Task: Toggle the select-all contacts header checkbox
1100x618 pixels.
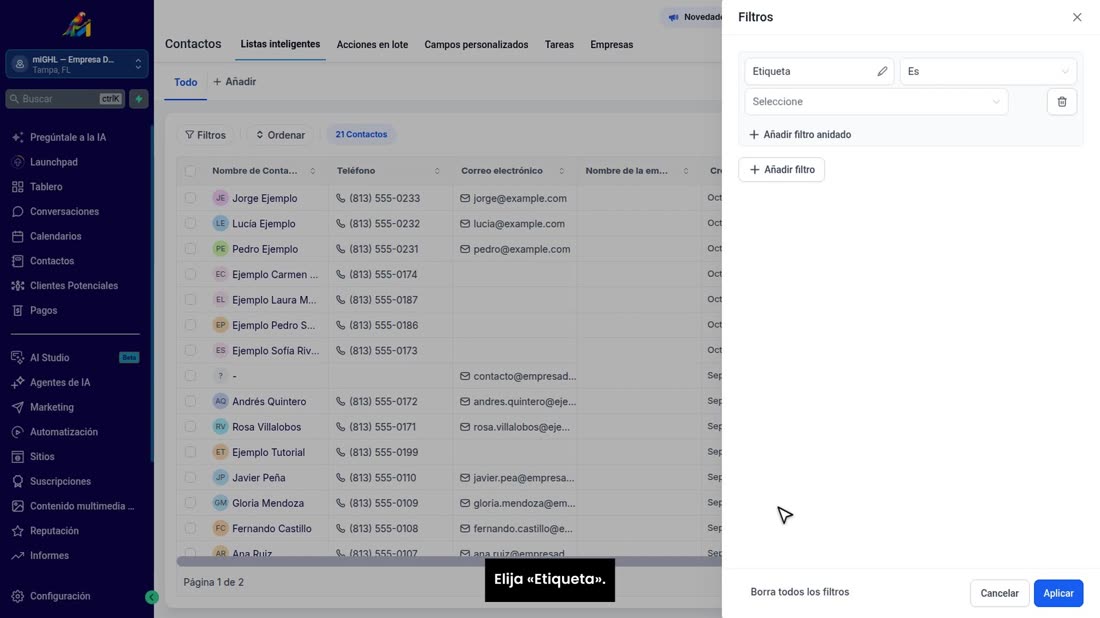Action: point(190,170)
